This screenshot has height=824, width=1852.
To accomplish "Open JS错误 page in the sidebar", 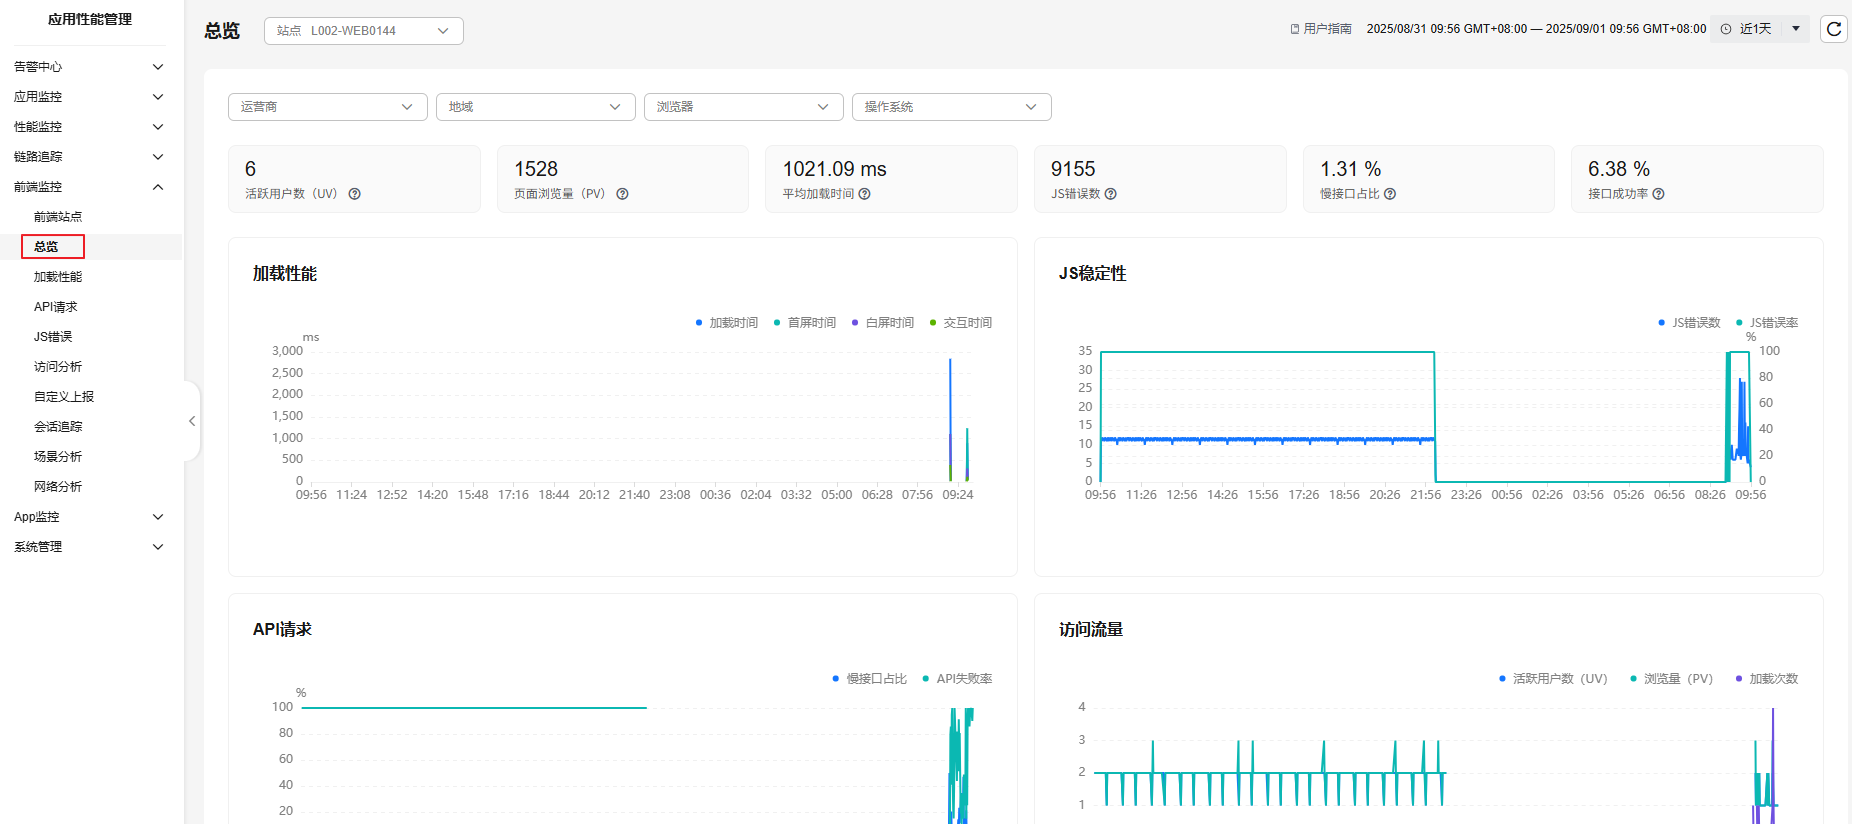I will coord(53,337).
